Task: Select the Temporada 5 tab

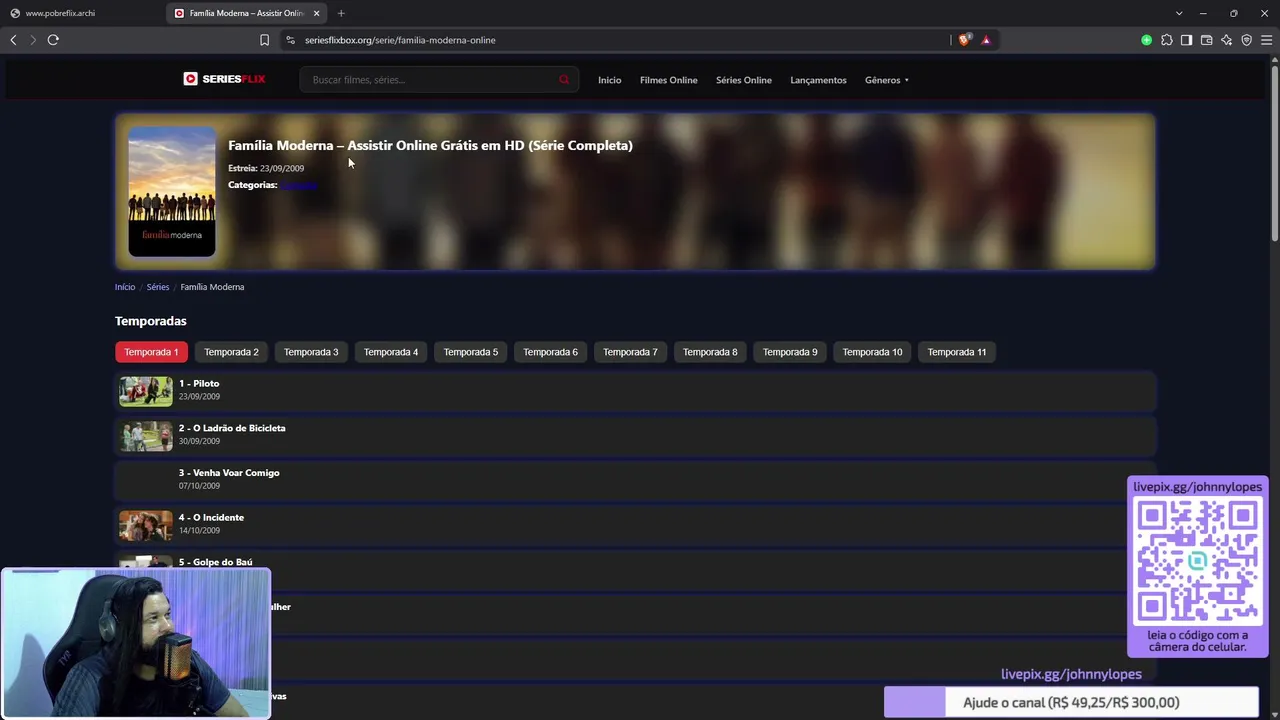Action: coord(471,352)
